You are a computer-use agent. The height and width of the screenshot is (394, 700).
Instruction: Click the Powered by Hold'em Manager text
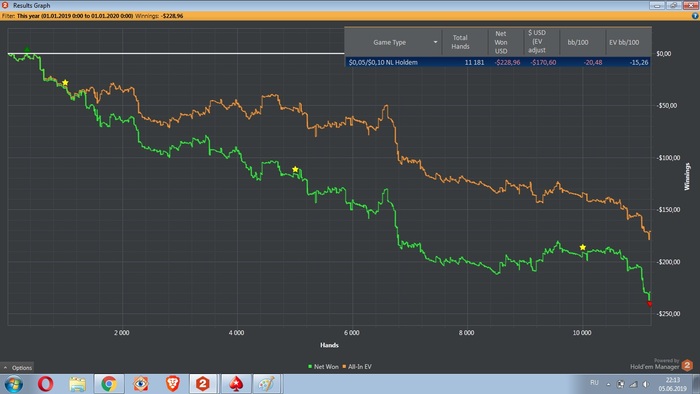click(655, 364)
